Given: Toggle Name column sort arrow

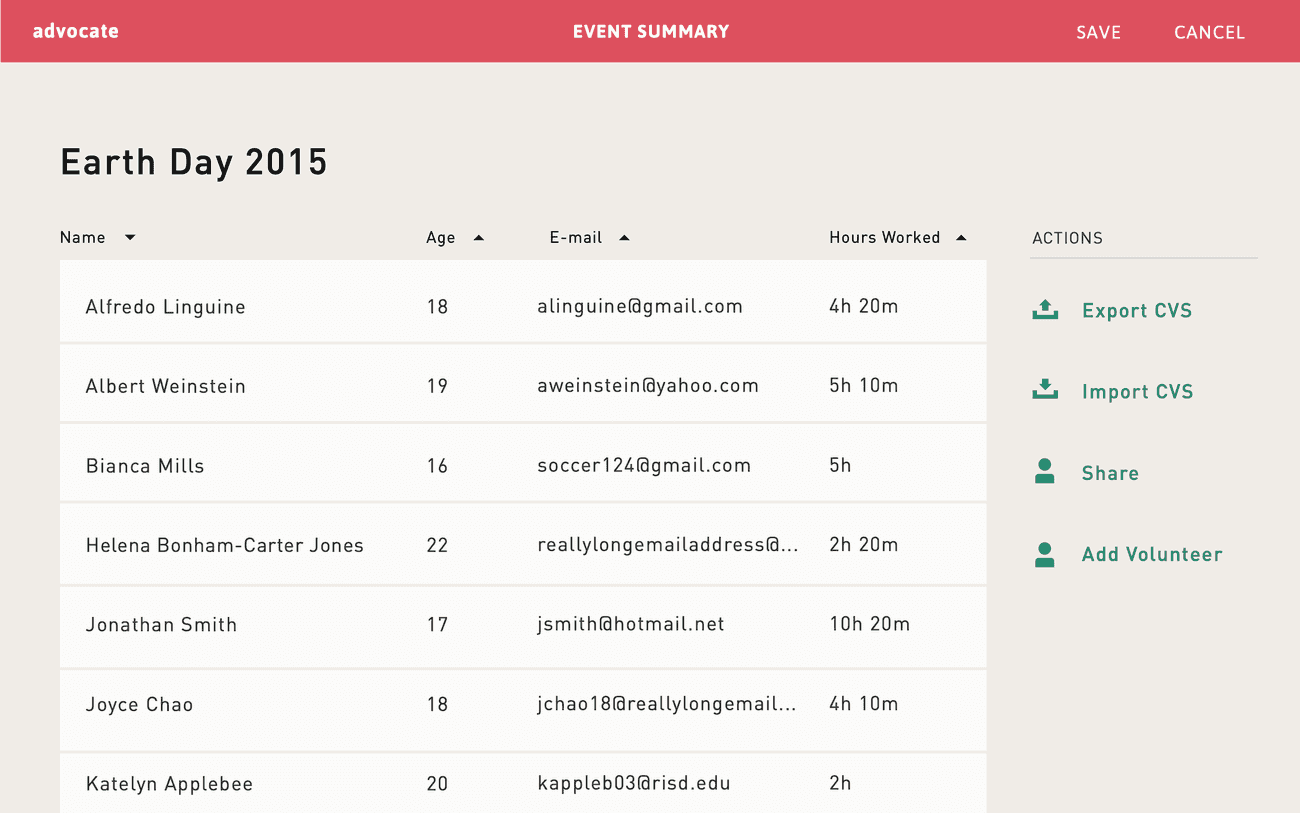Looking at the screenshot, I should [130, 238].
